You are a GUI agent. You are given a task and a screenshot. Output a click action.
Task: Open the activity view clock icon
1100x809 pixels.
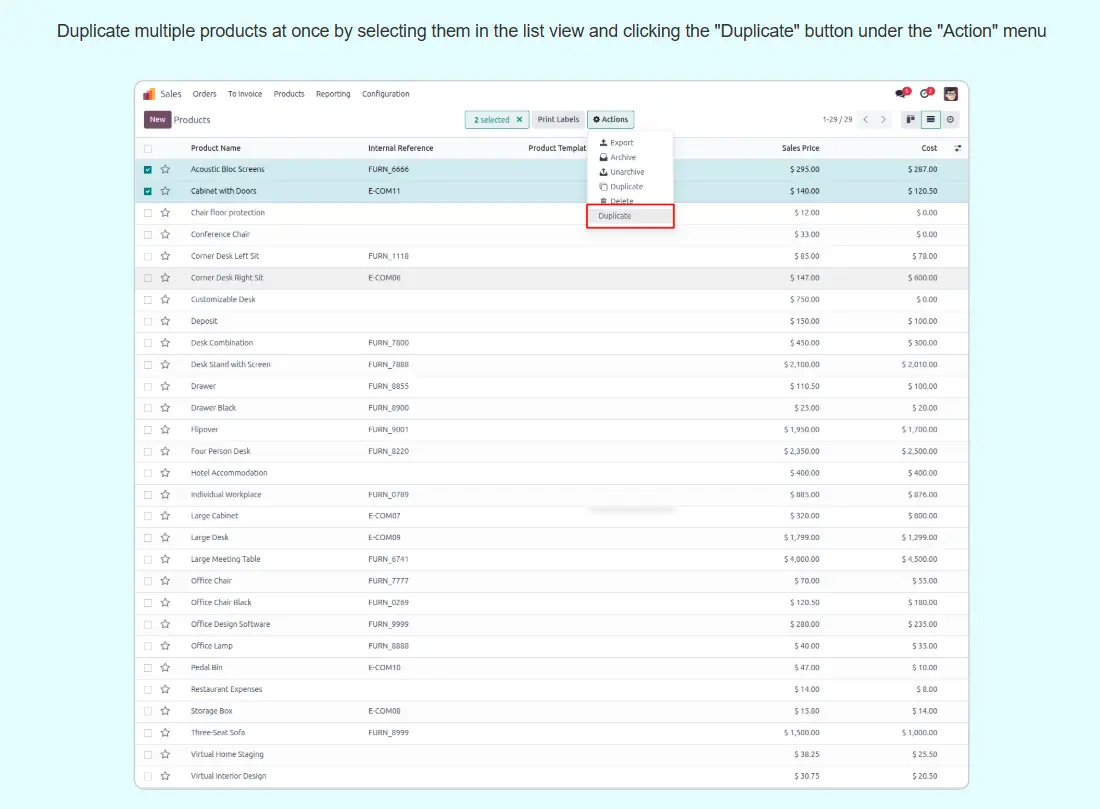(950, 120)
